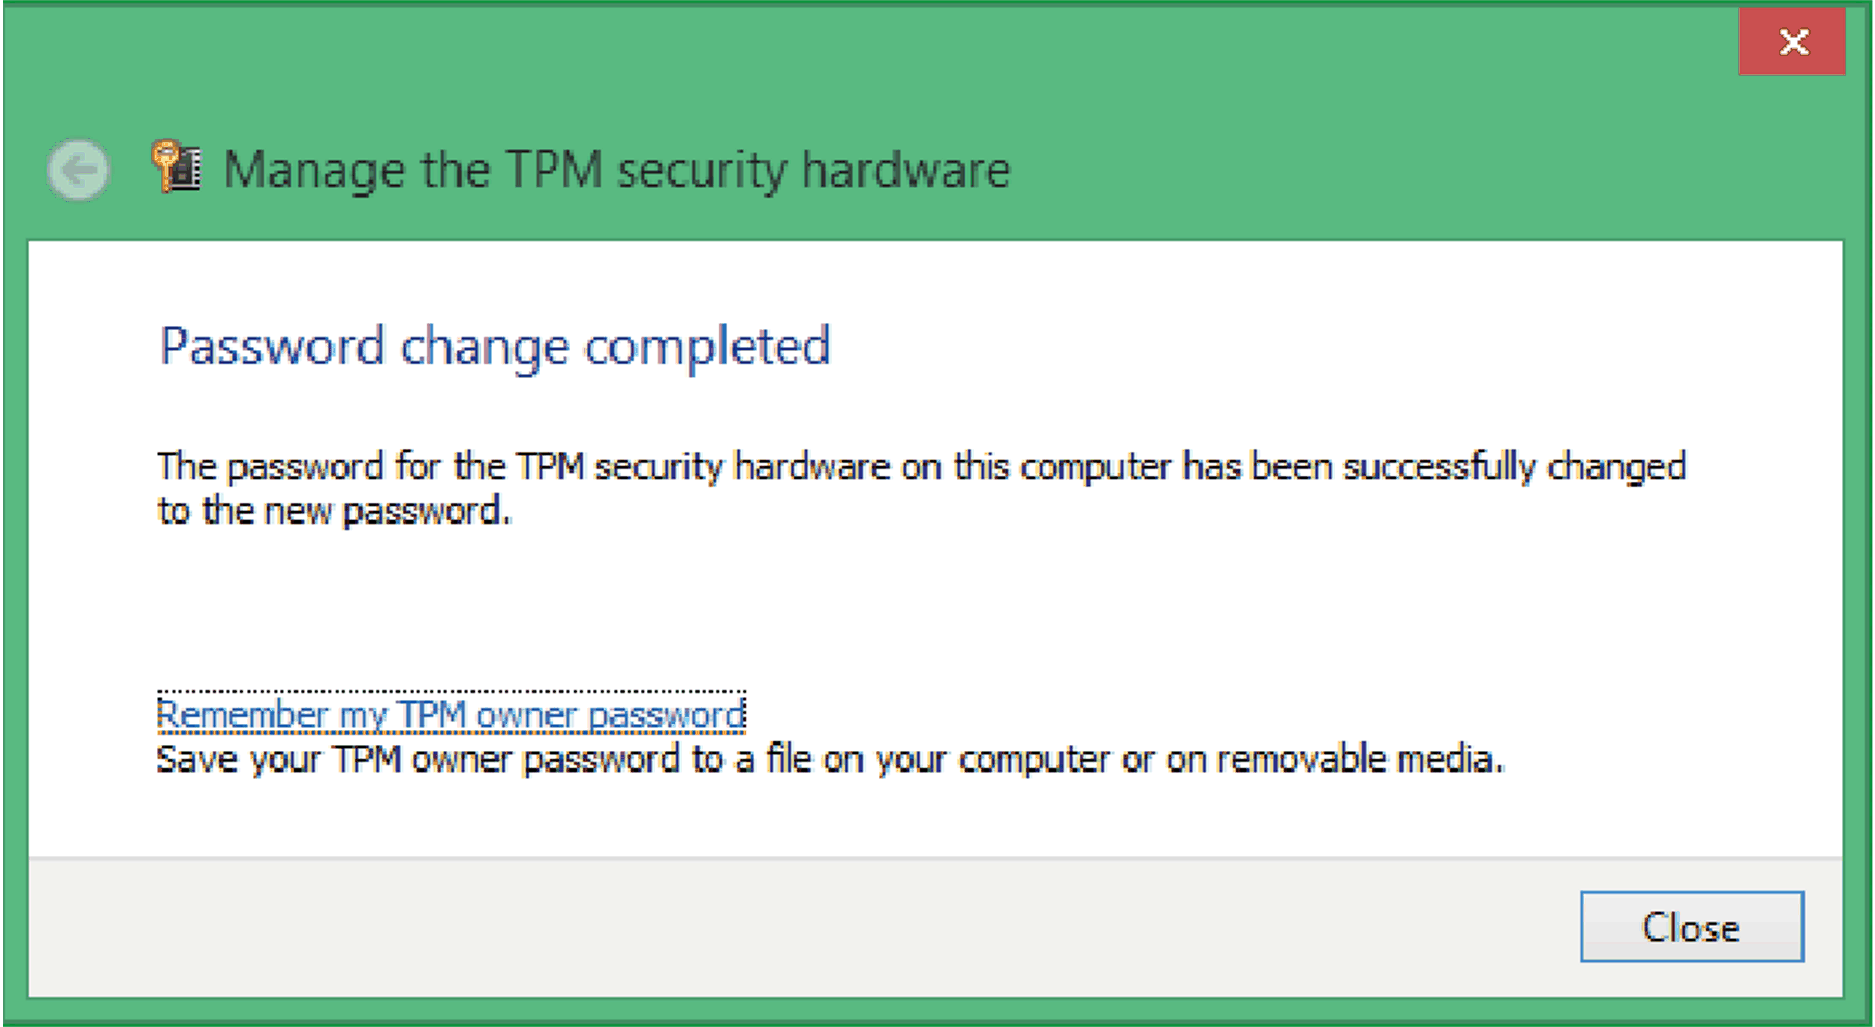The width and height of the screenshot is (1875, 1027).
Task: Click the word "hardware" in the window title
Action: point(906,170)
